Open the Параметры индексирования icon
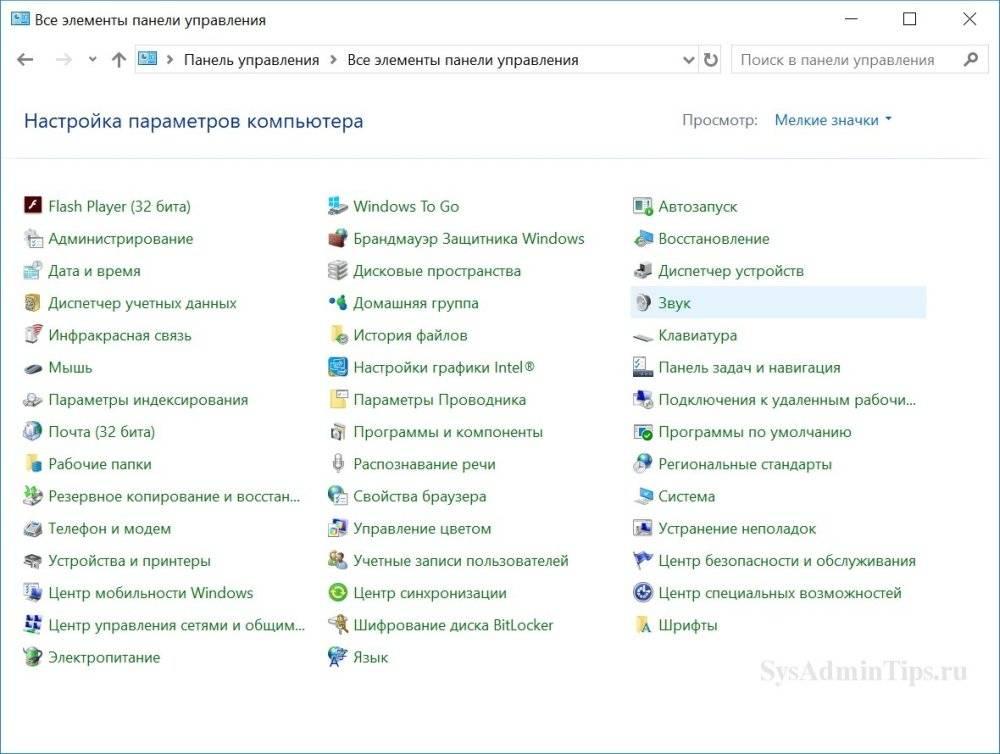Viewport: 1000px width, 754px height. 33,400
